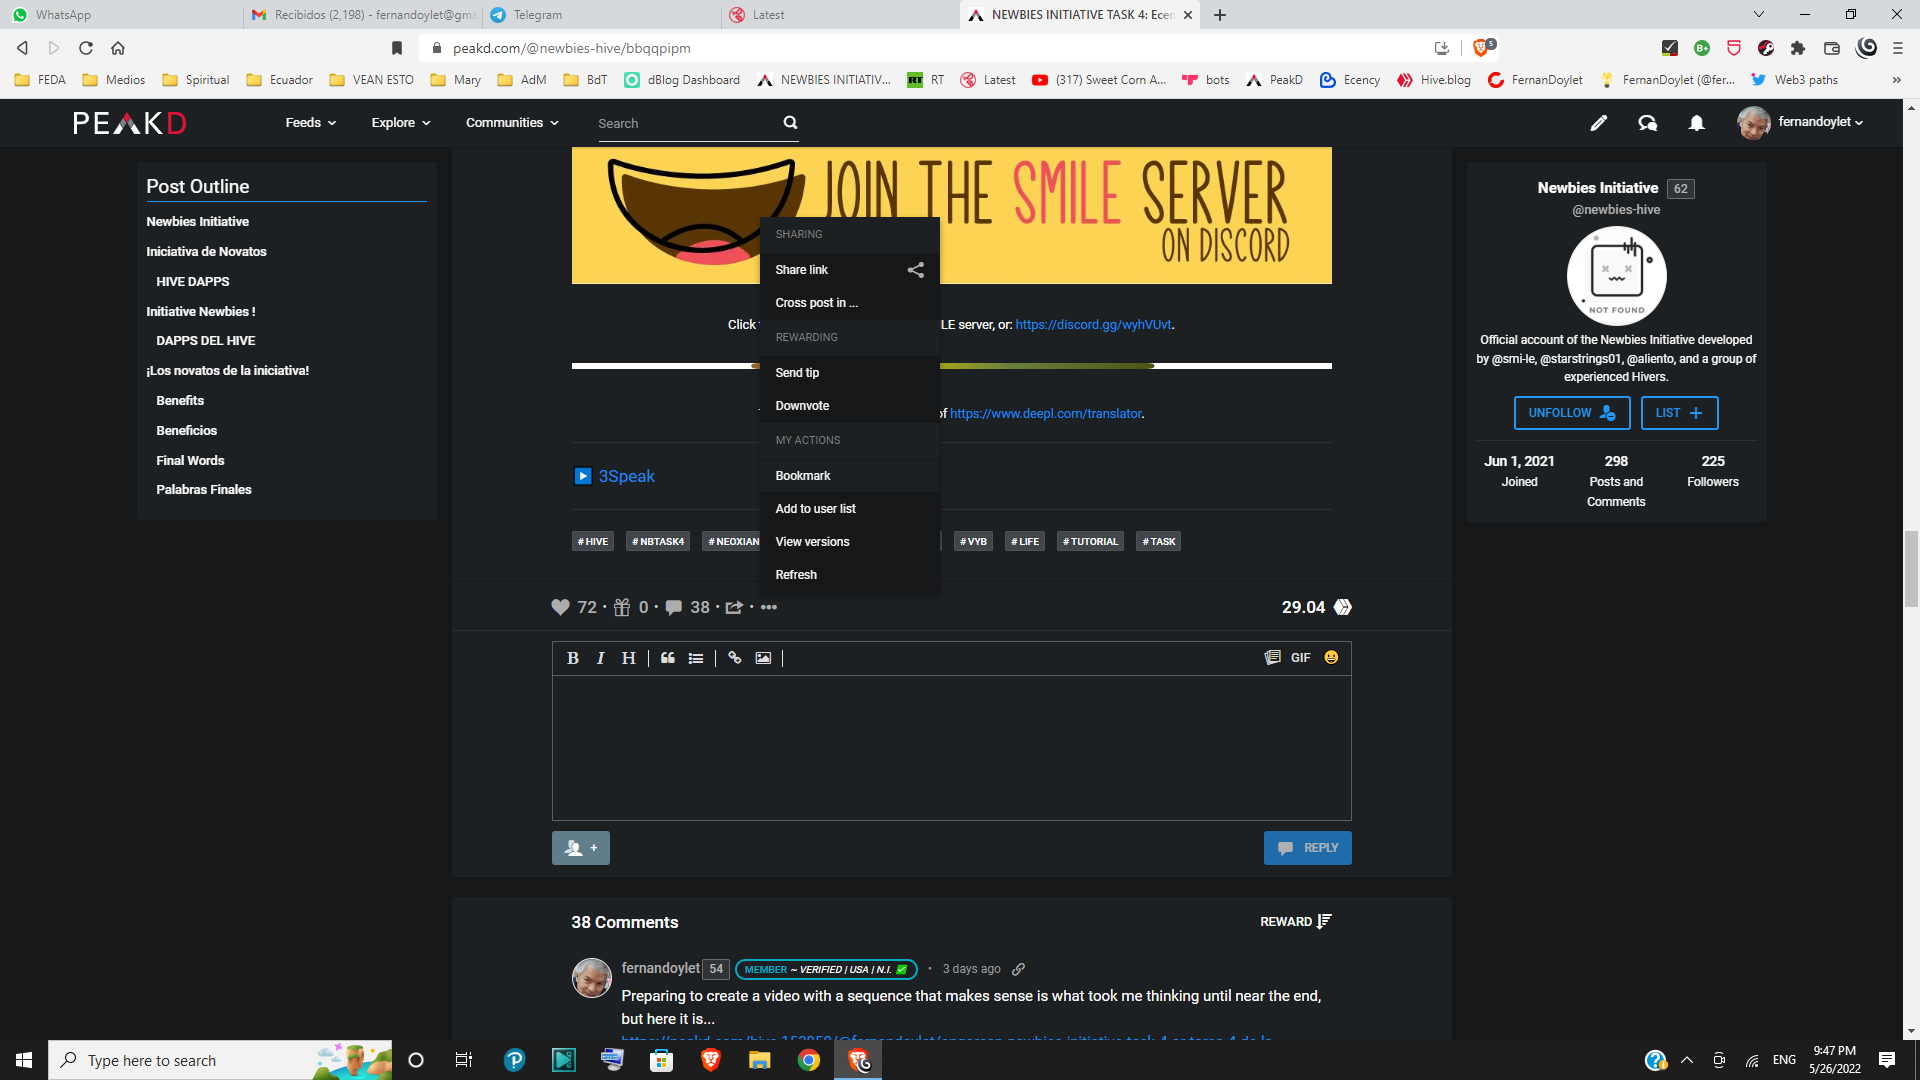Screen dimensions: 1920x1080
Task: Click the REPLY button
Action: [x=1307, y=848]
